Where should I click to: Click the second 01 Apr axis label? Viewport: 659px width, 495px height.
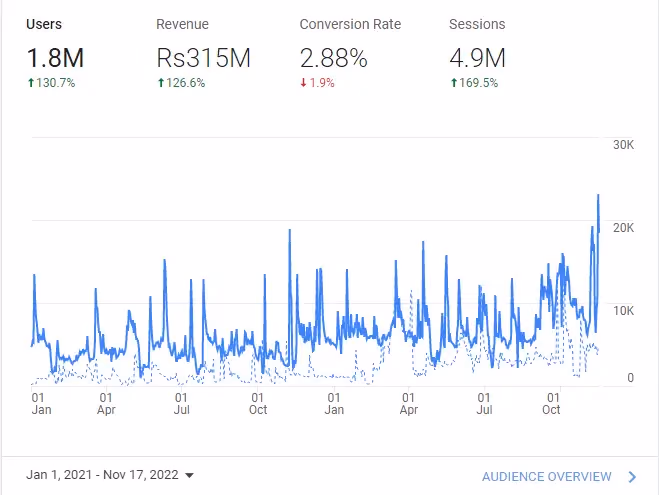[409, 403]
